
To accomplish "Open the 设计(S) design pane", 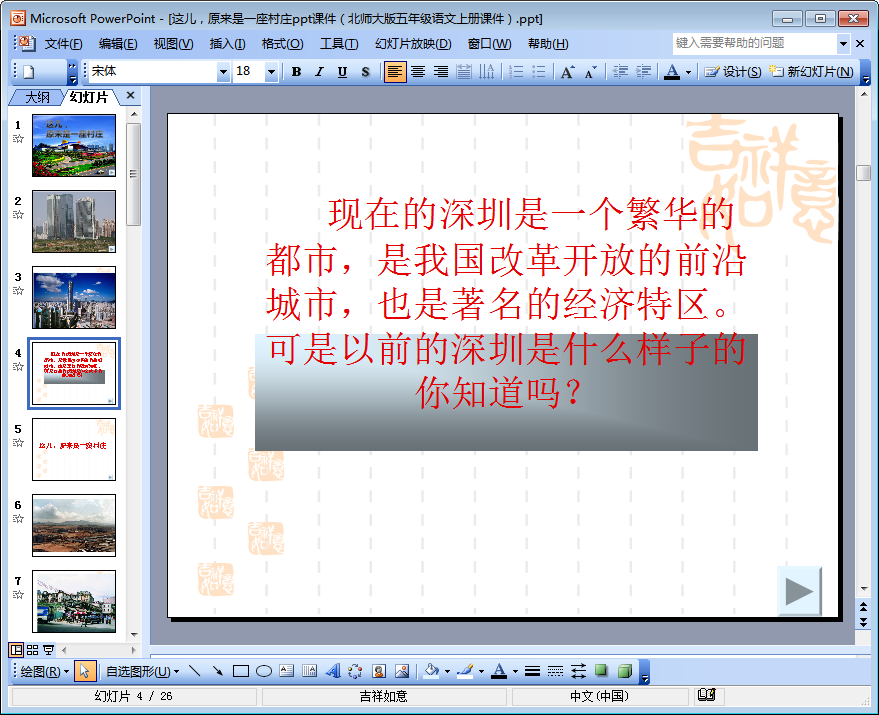I will [733, 72].
